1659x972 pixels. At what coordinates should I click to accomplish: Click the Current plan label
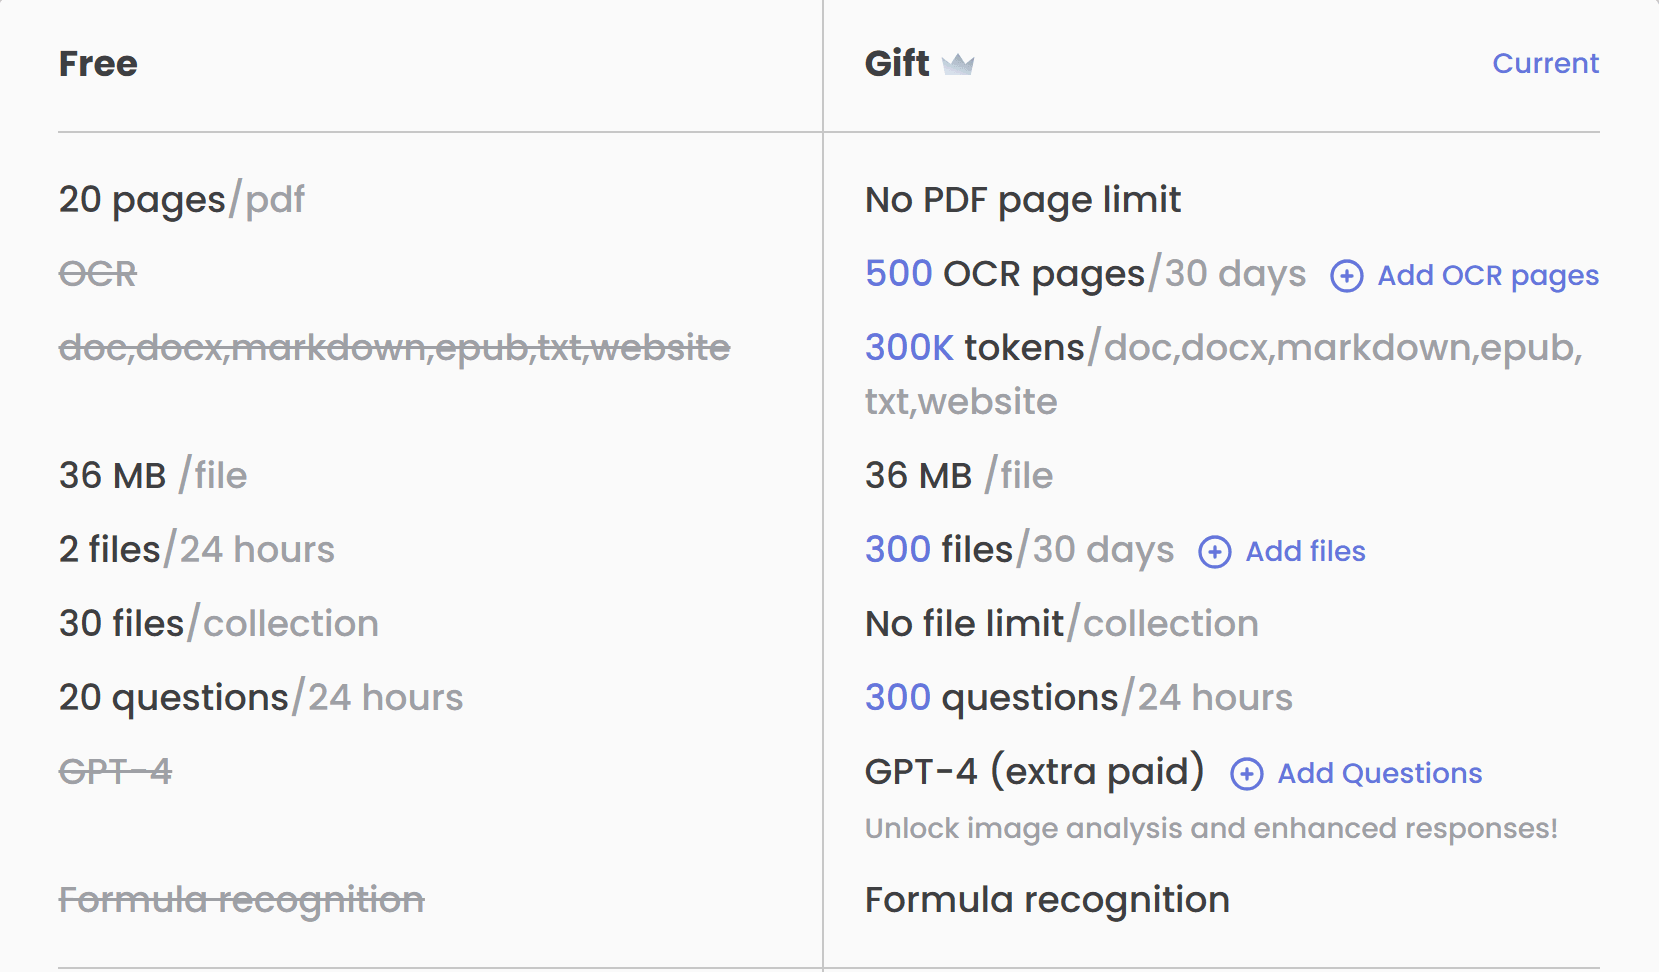(1545, 64)
